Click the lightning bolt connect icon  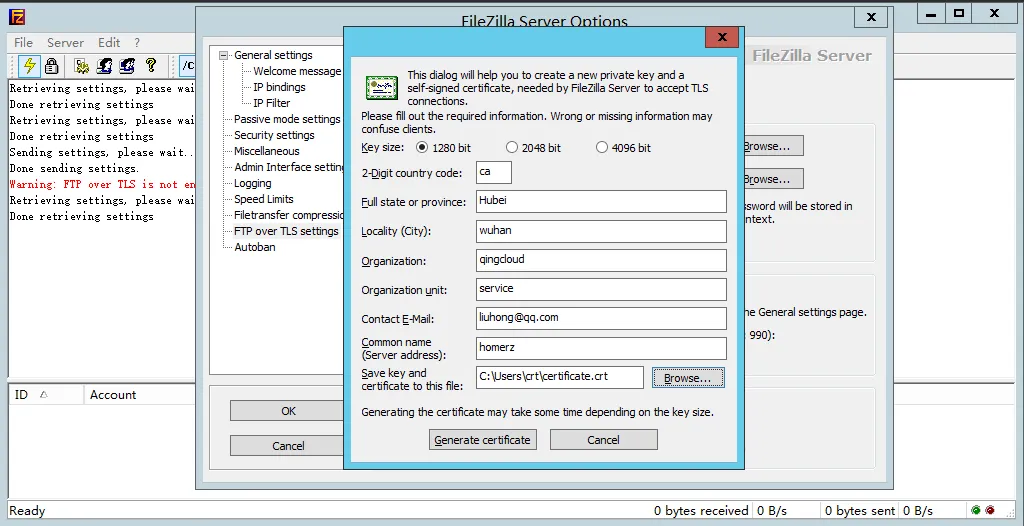29,65
